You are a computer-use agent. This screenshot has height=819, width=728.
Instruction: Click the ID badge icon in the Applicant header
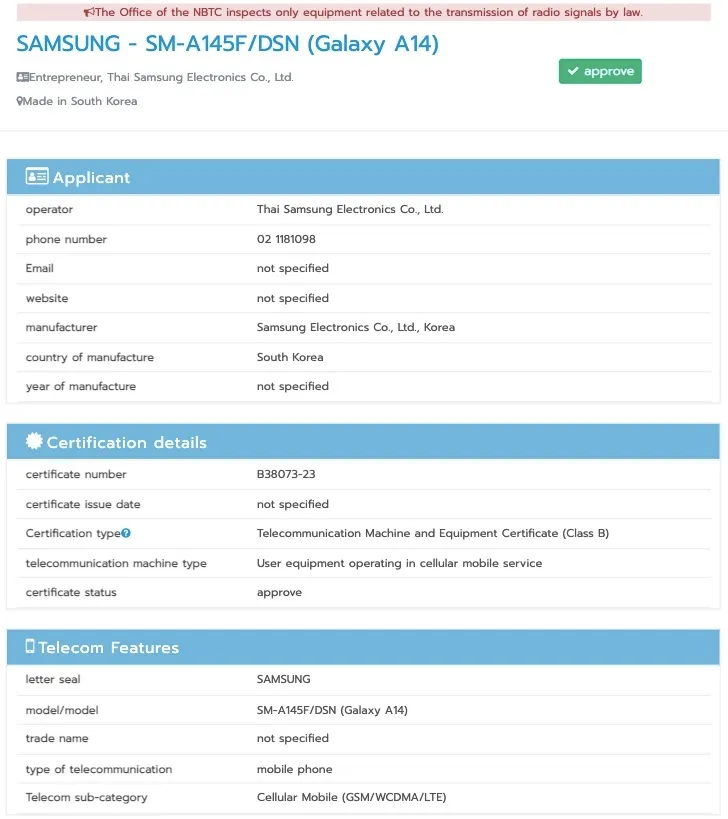tap(35, 176)
